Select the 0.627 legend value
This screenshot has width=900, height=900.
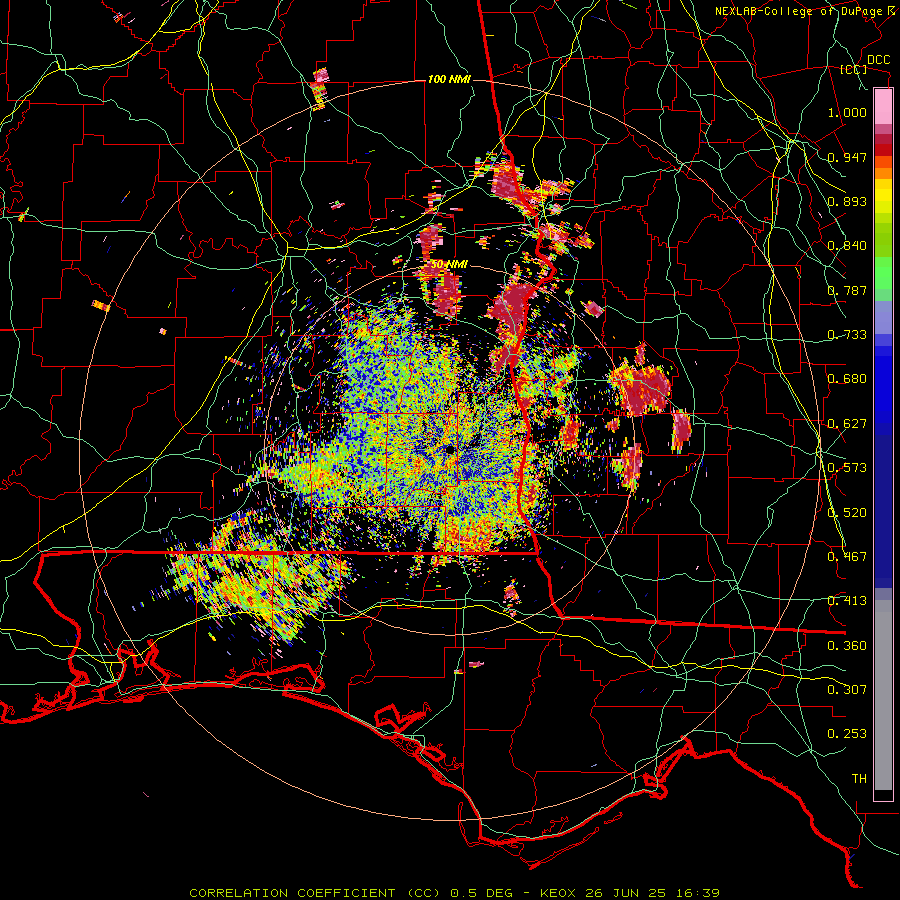pyautogui.click(x=847, y=424)
